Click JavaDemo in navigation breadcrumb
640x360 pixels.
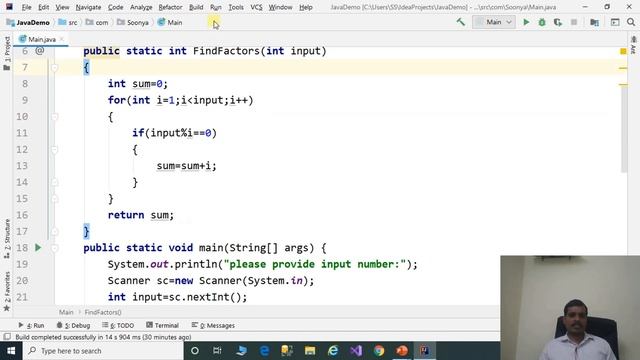point(28,22)
